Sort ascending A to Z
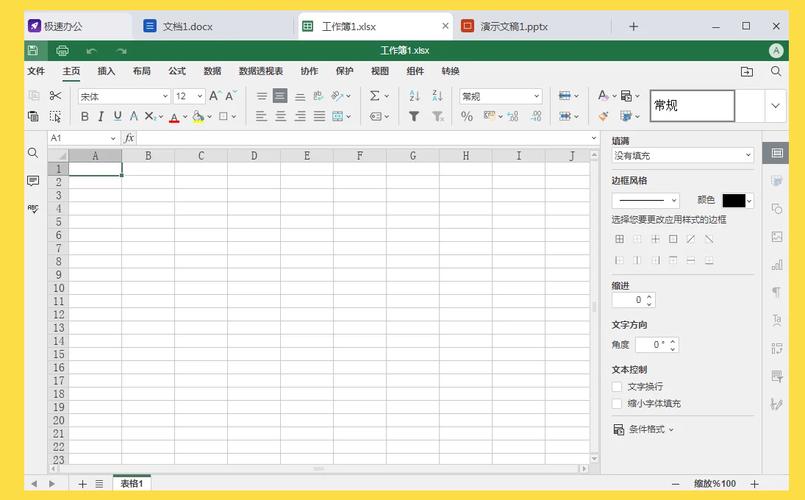The height and width of the screenshot is (500, 805). 414,95
